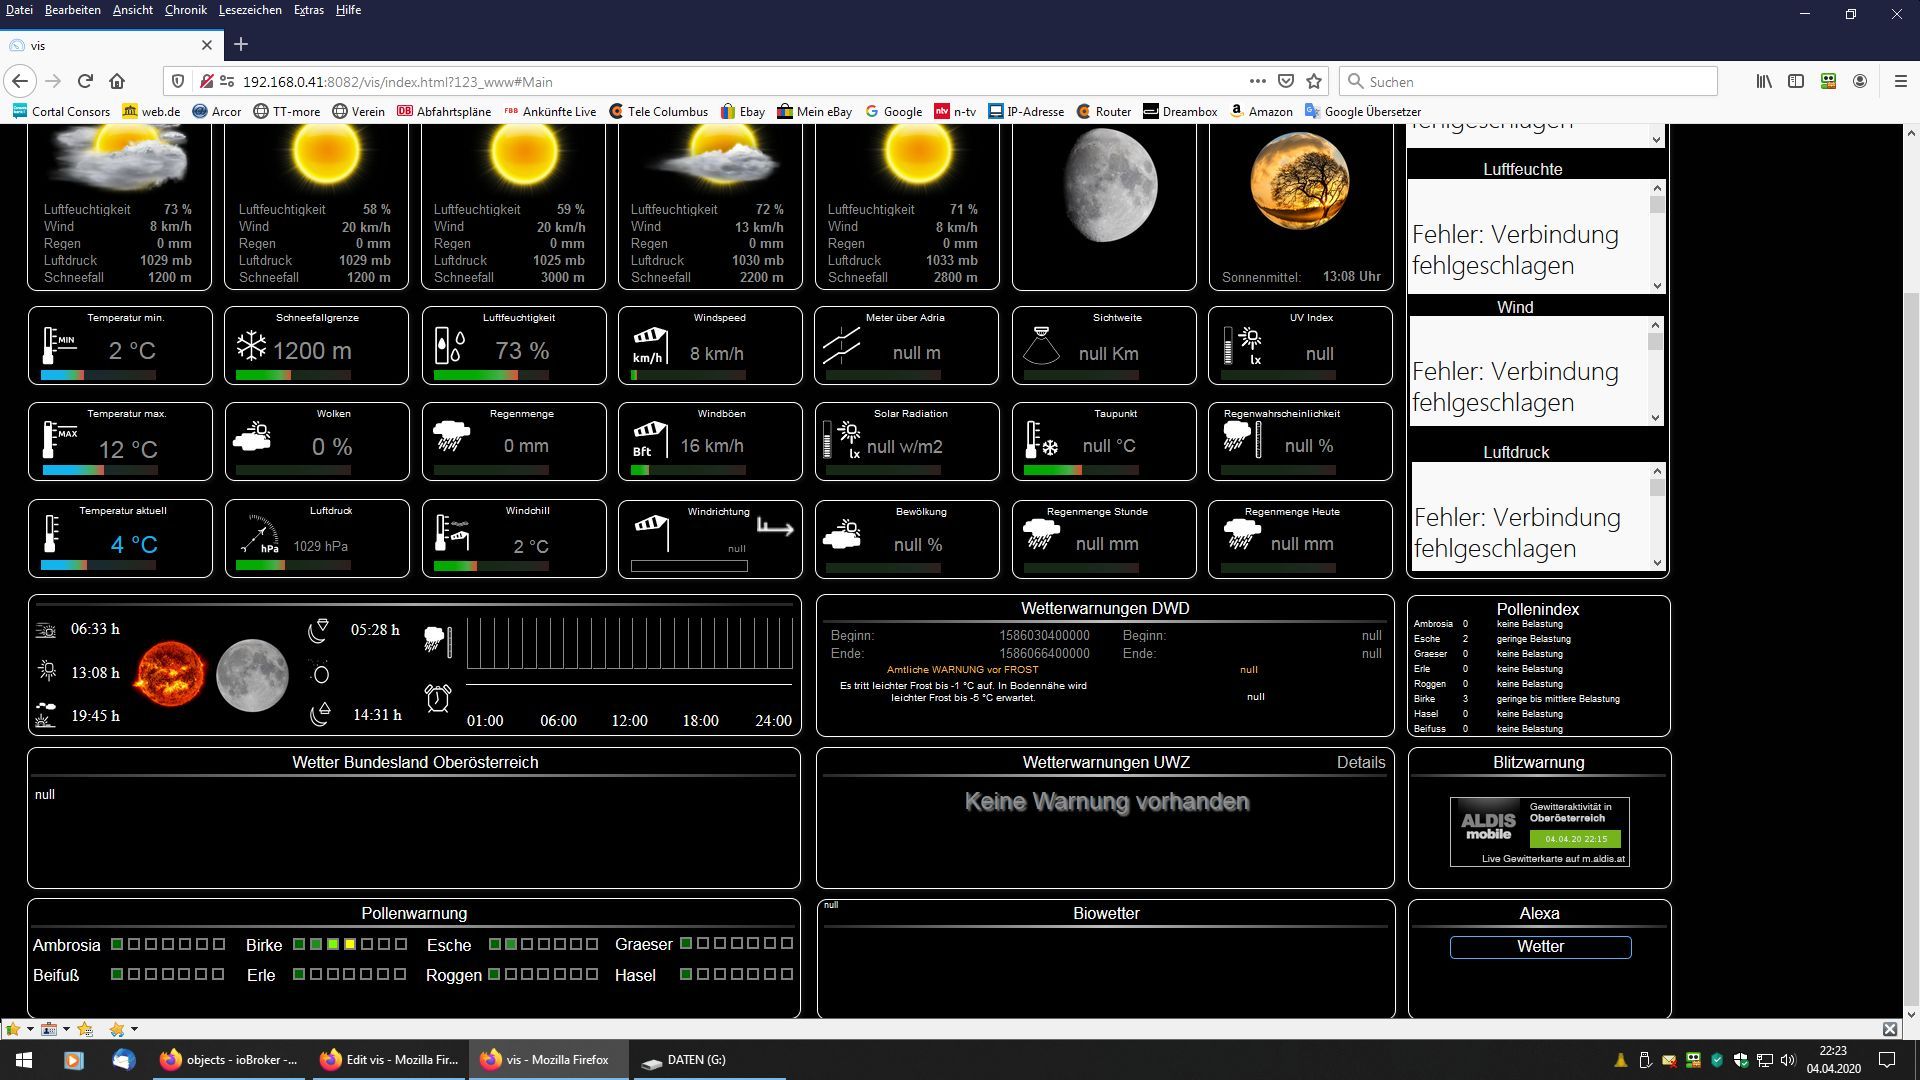Open the Router bookmark
This screenshot has height=1080, width=1920.
point(1103,111)
